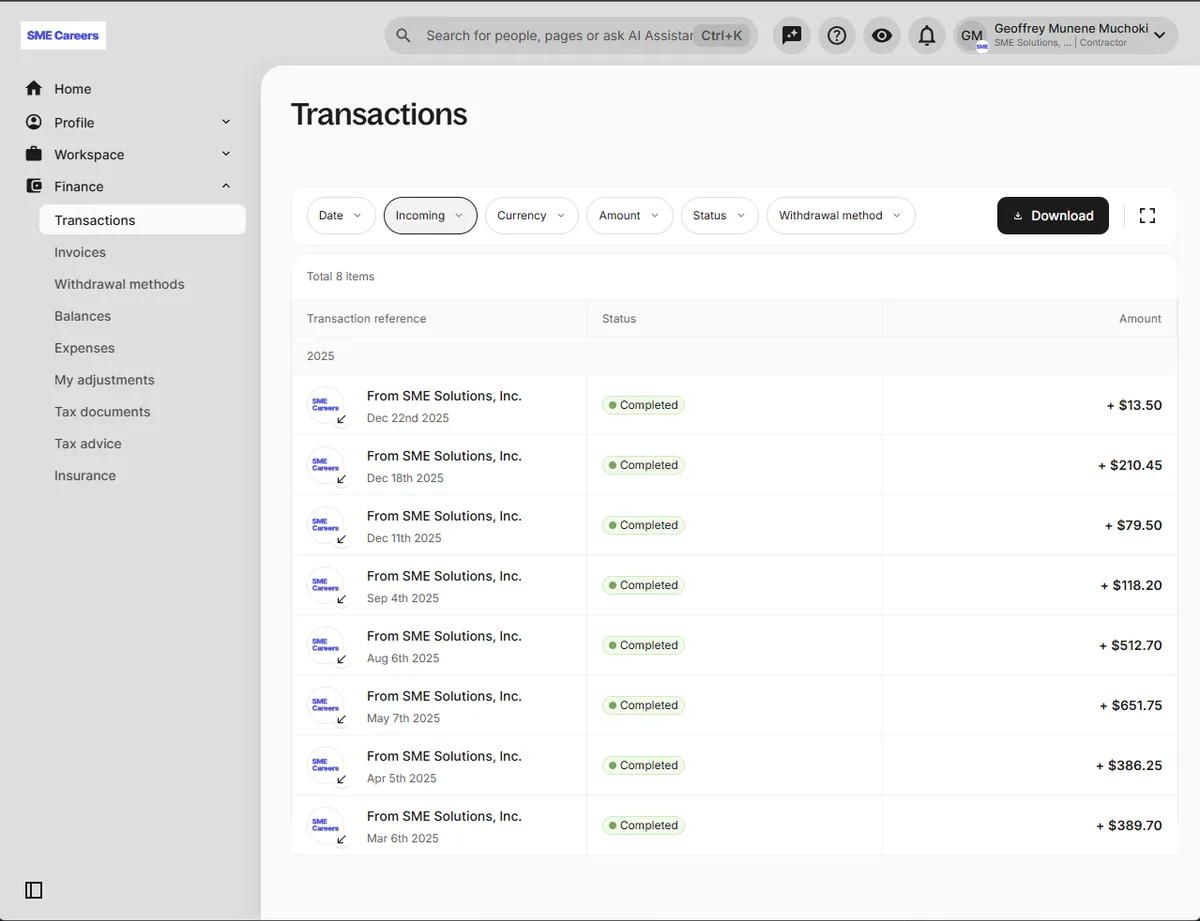The image size is (1200, 921).
Task: Click the Ctrl+K shortcut badge
Action: click(721, 36)
